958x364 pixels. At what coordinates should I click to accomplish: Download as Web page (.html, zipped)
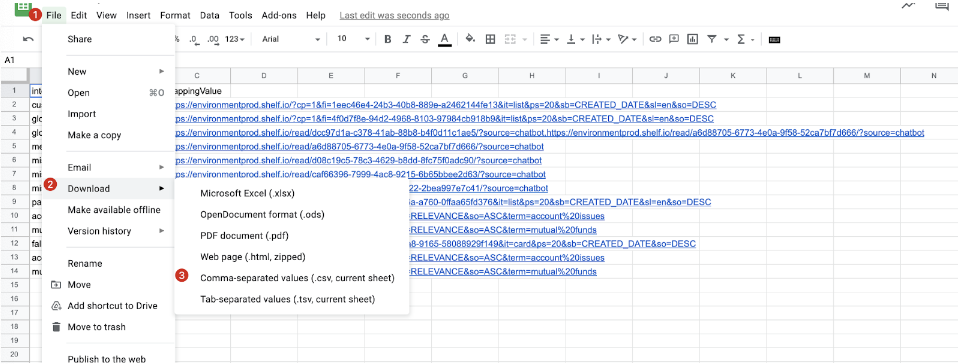292,257
